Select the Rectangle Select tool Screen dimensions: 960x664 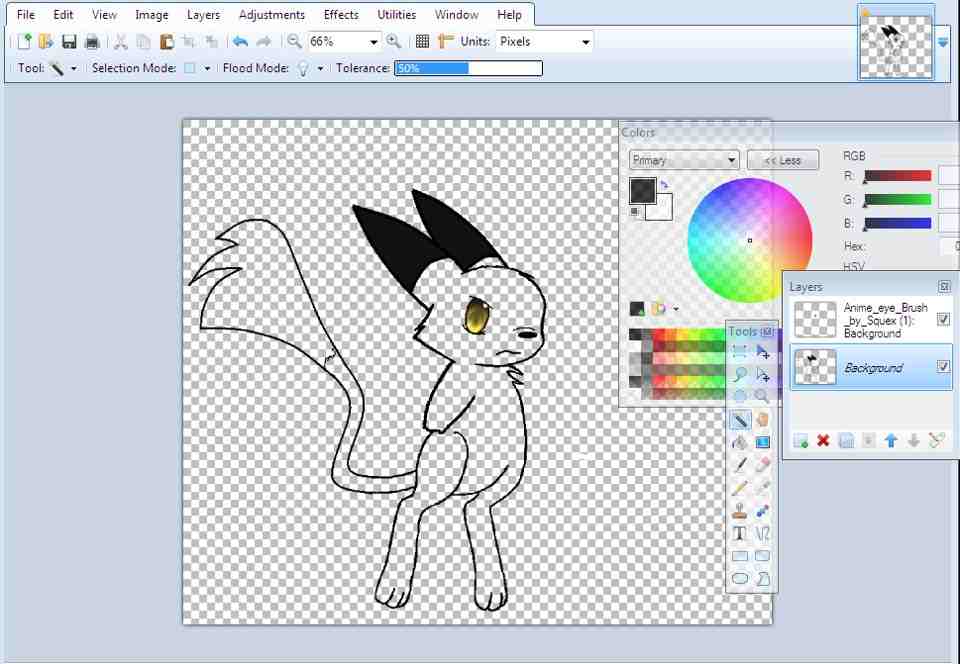740,352
